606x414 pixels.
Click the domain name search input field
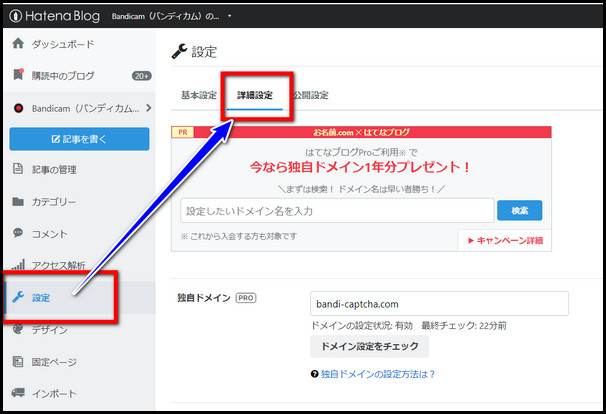pyautogui.click(x=337, y=211)
